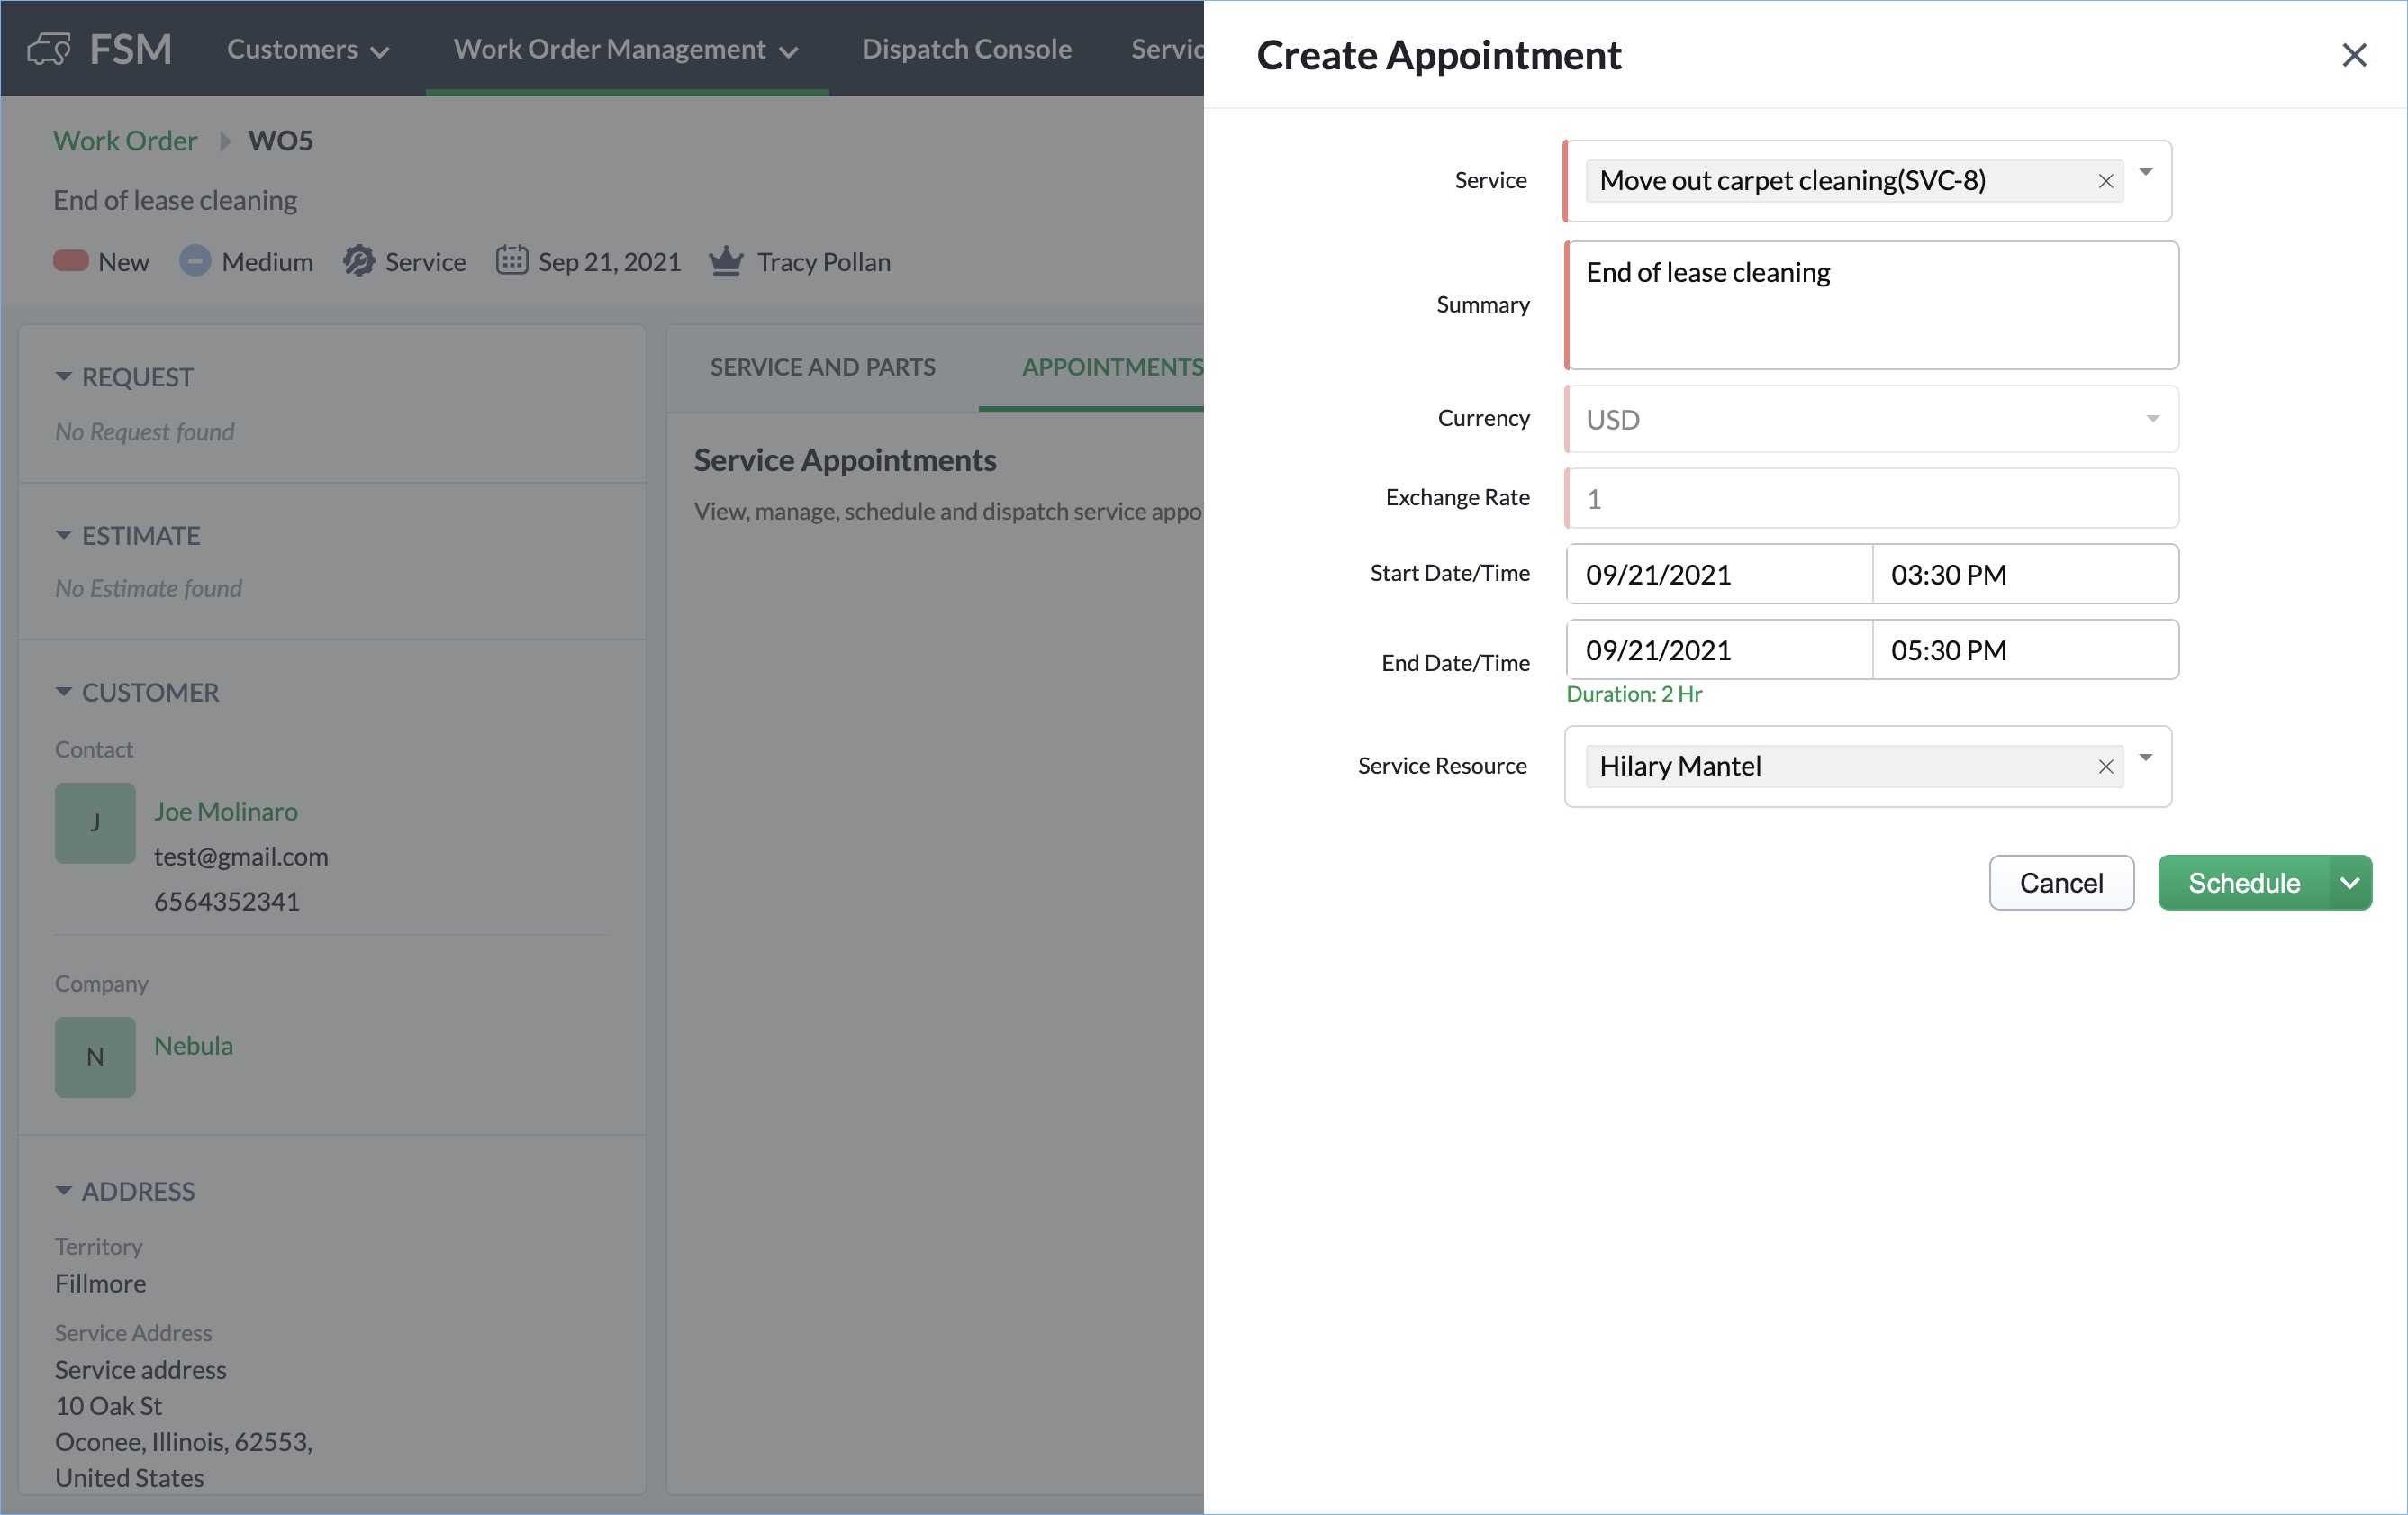The height and width of the screenshot is (1515, 2408).
Task: Click the FSM vehicle logo icon
Action: click(x=48, y=48)
